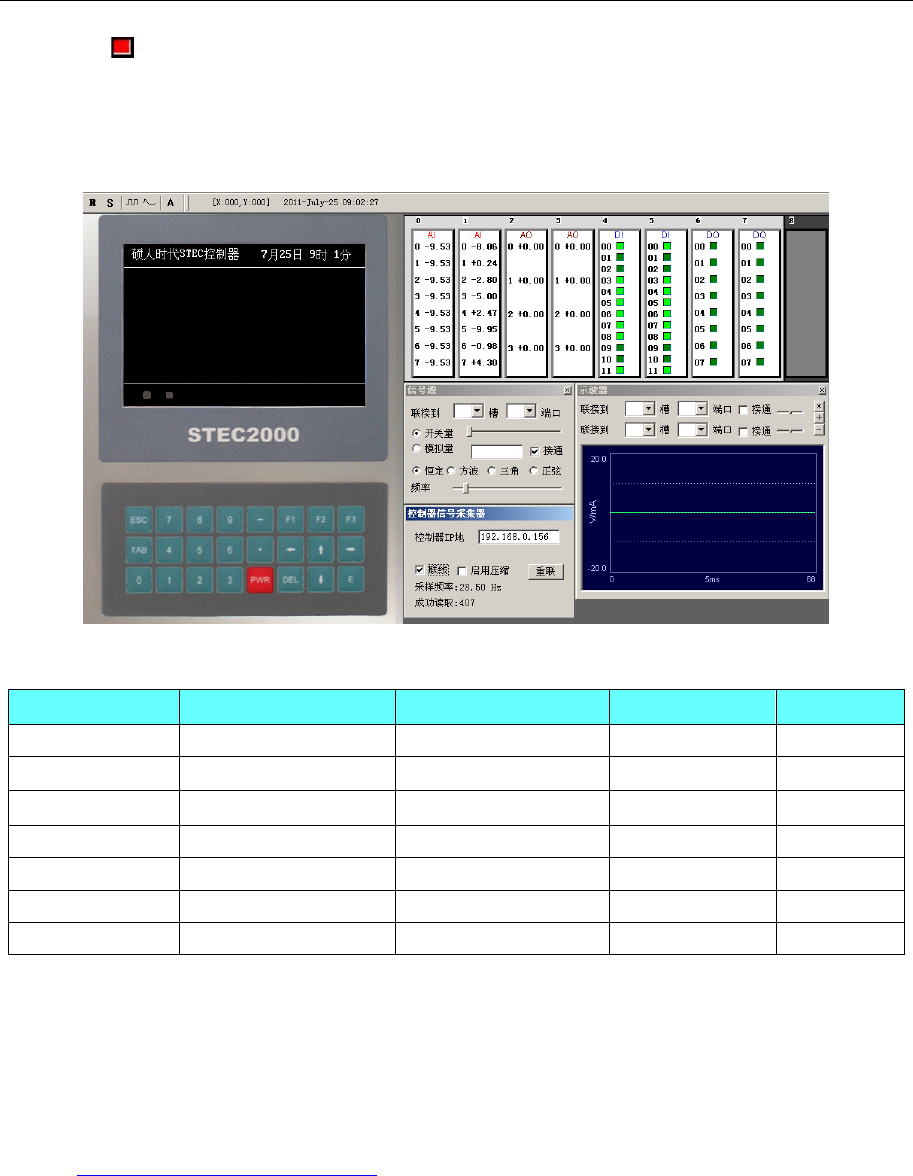The width and height of the screenshot is (913, 1176).
Task: Click the oscilloscope minus zoom button
Action: (819, 430)
